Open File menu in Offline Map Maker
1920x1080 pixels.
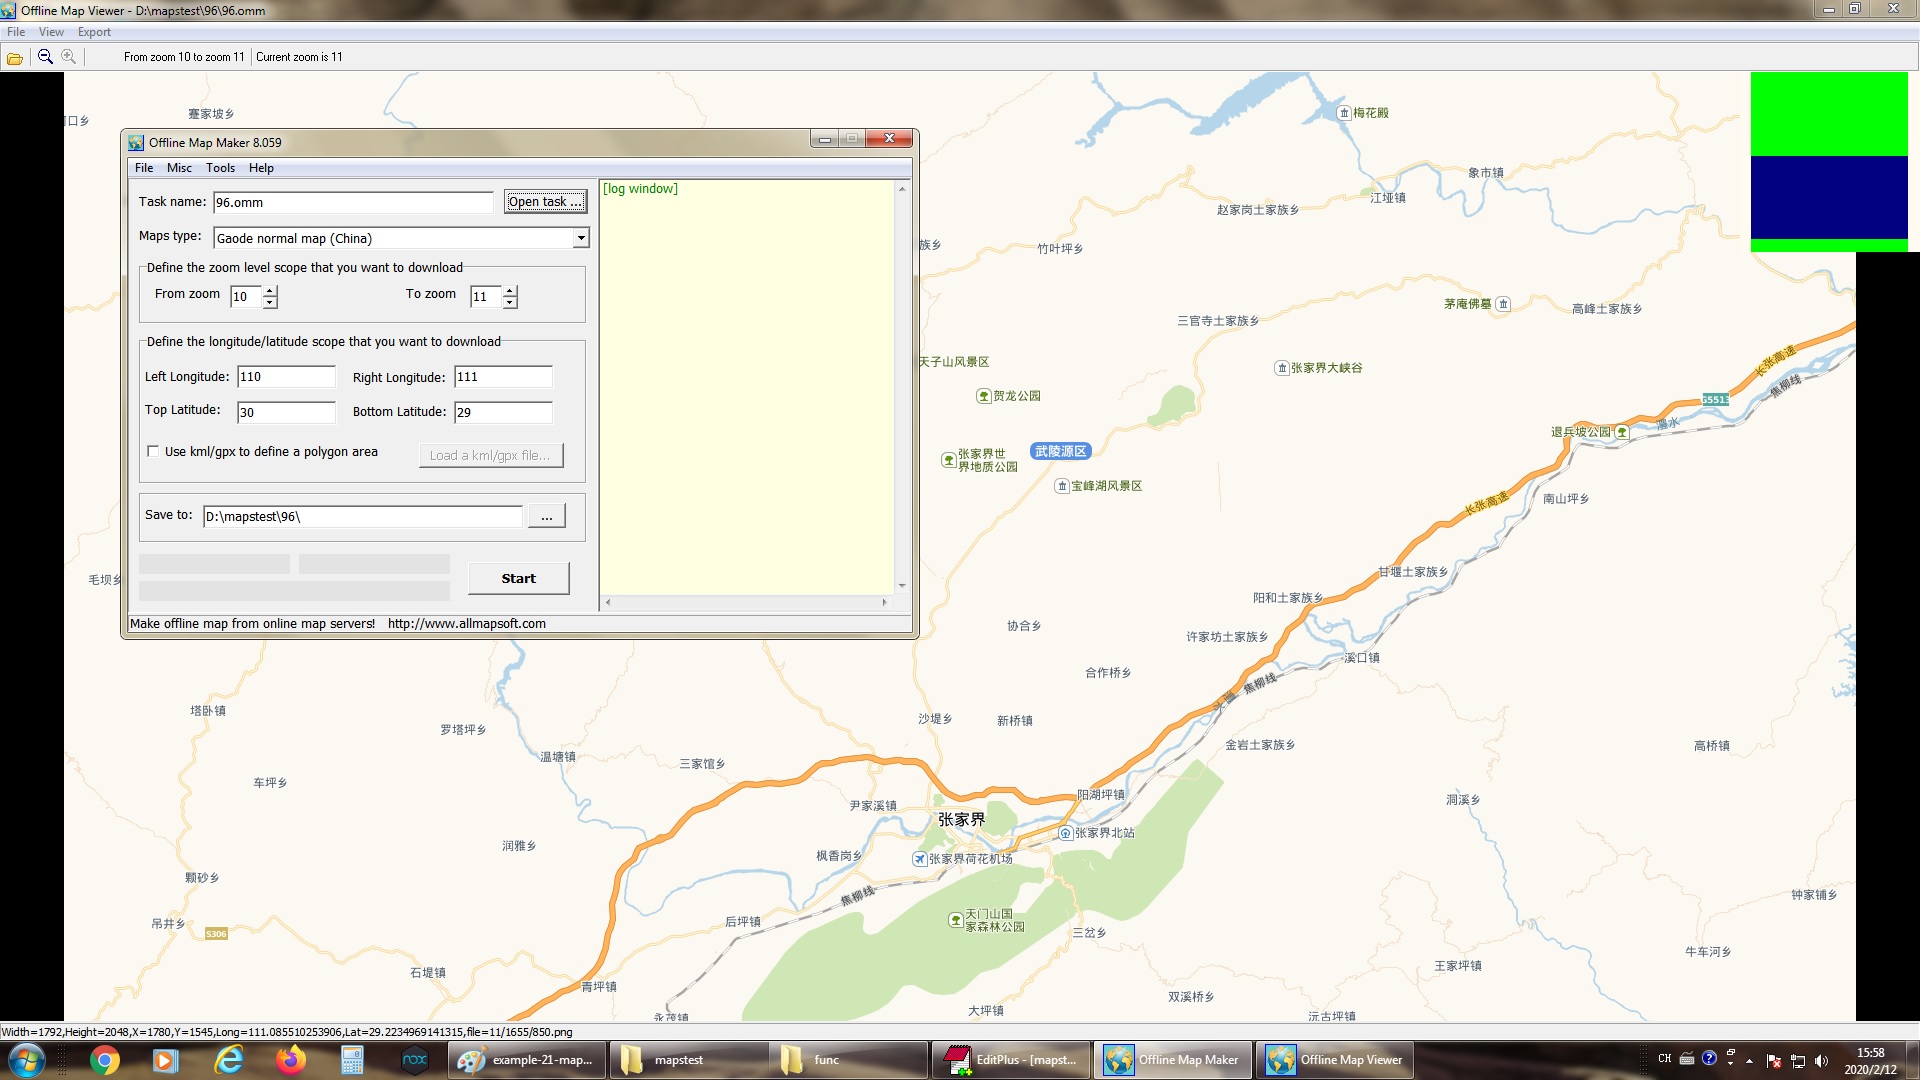(x=144, y=168)
